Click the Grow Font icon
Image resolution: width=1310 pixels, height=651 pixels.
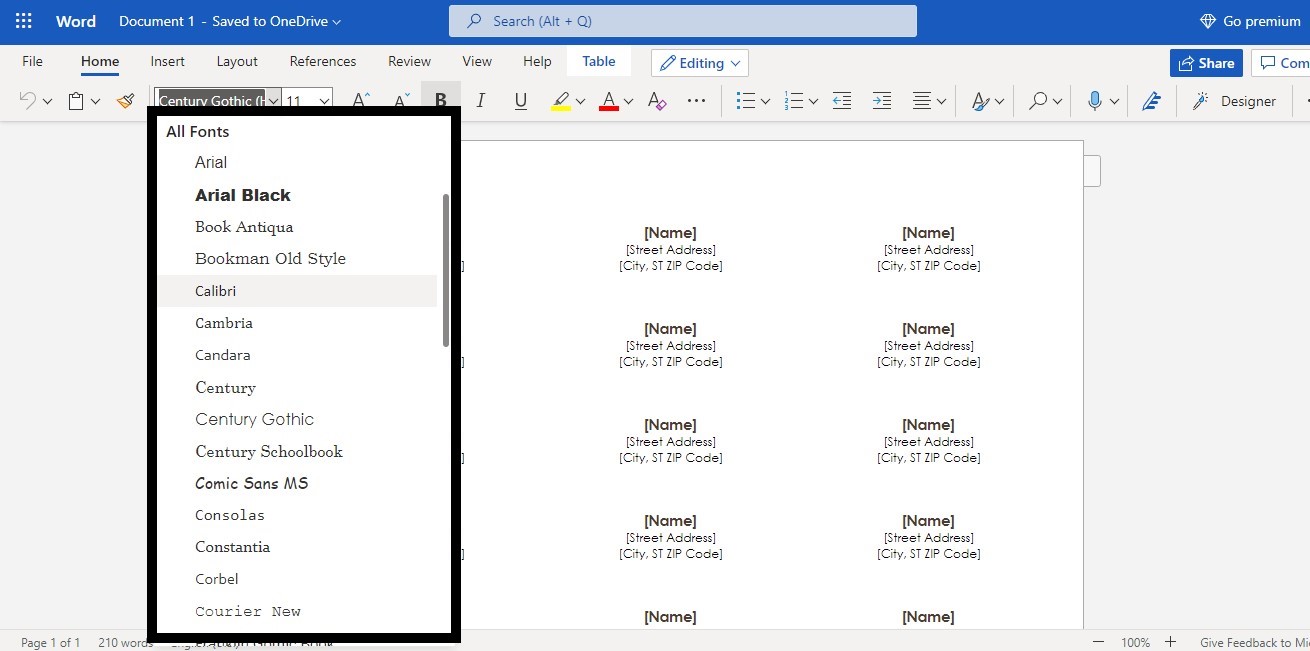click(x=361, y=101)
